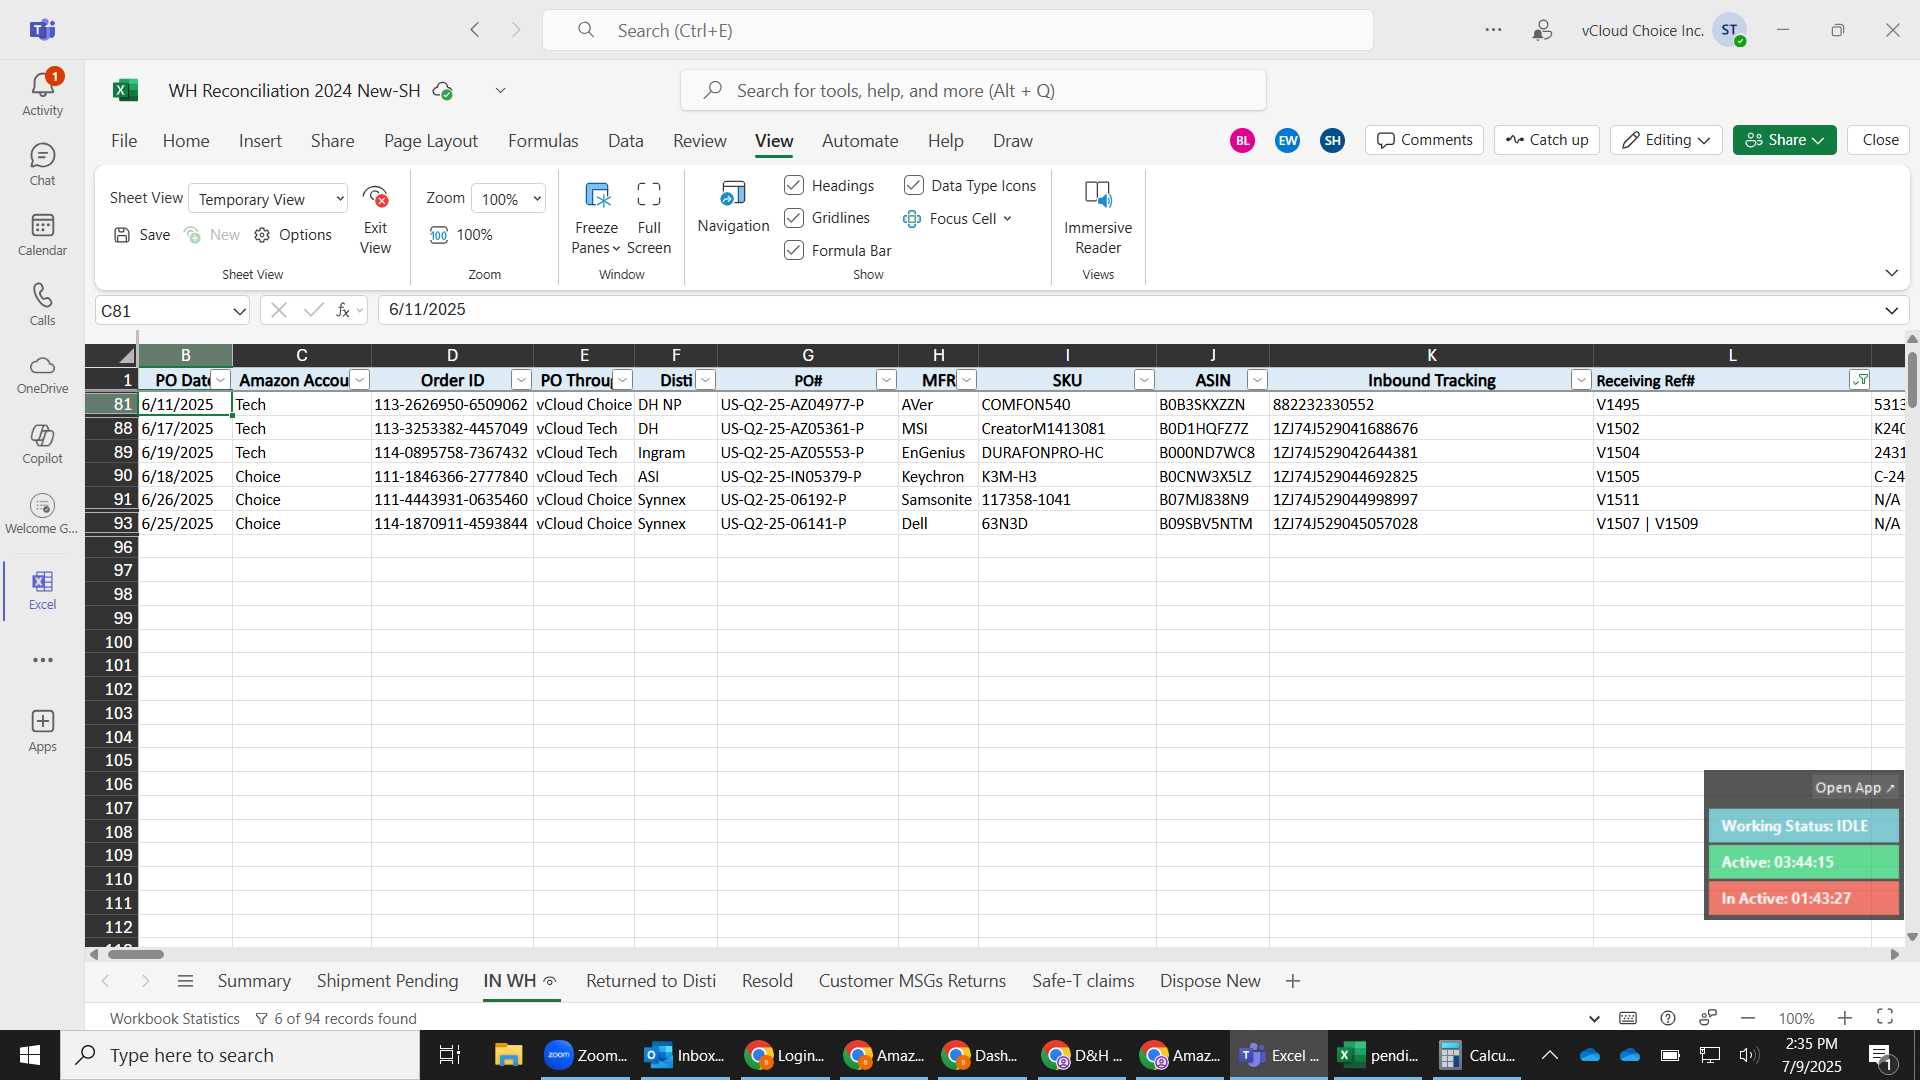Image resolution: width=1920 pixels, height=1080 pixels.
Task: Open the Zoom percentage dropdown
Action: pos(508,199)
